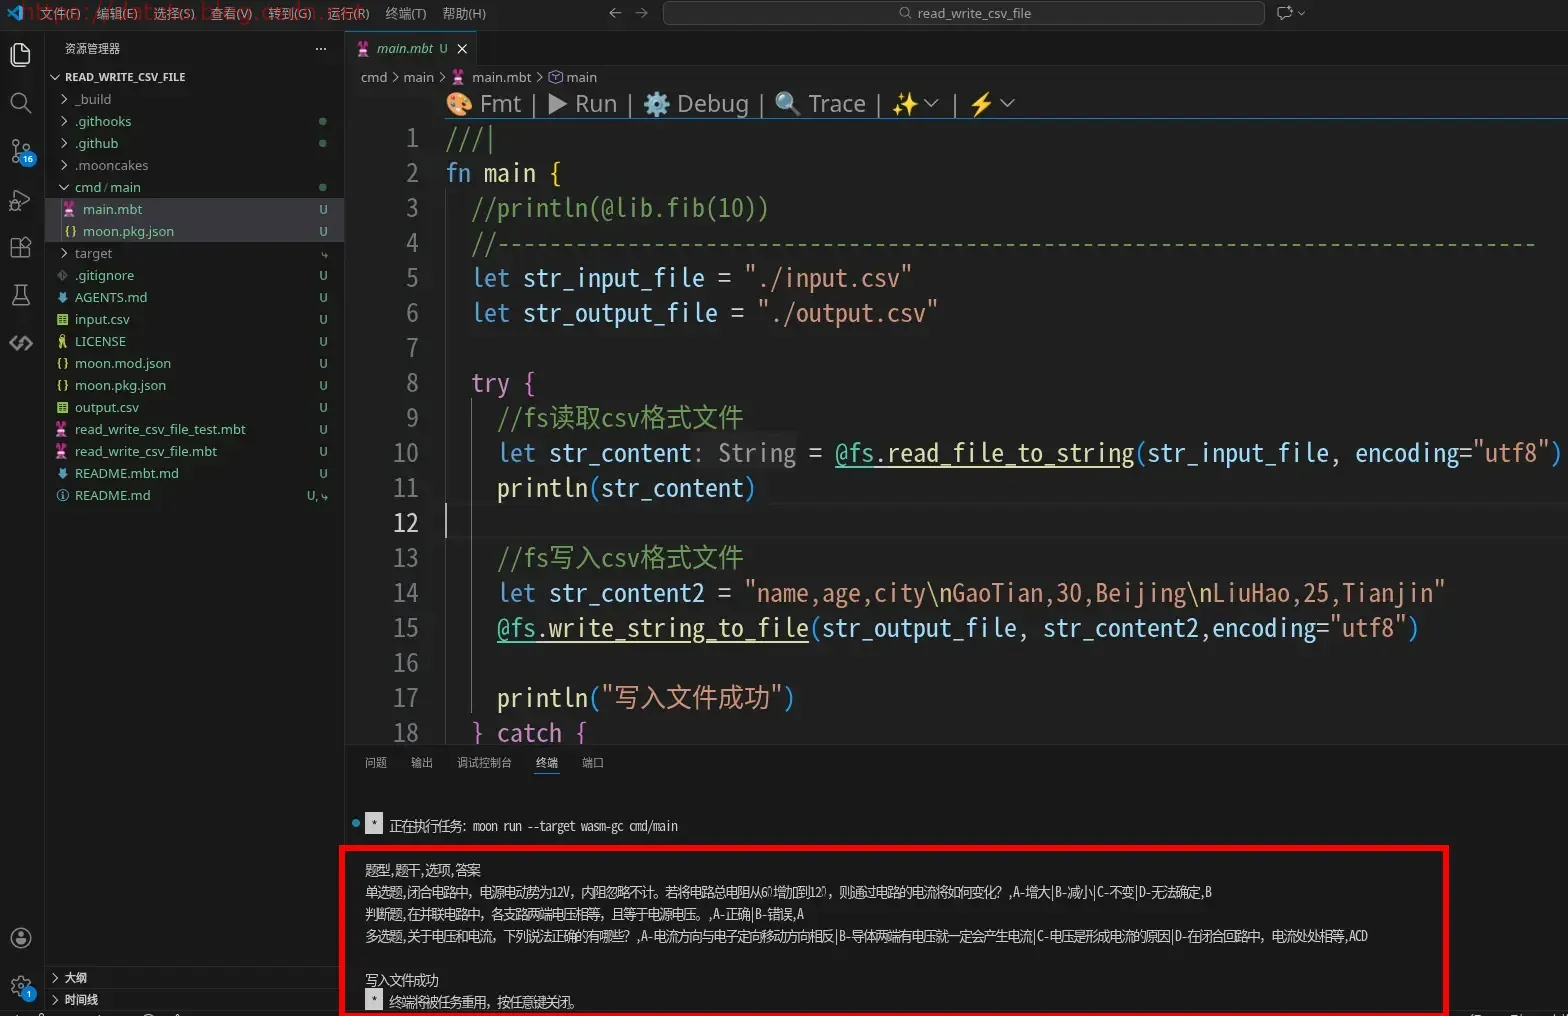Click the read_write_csv_file command search box

pyautogui.click(x=963, y=13)
